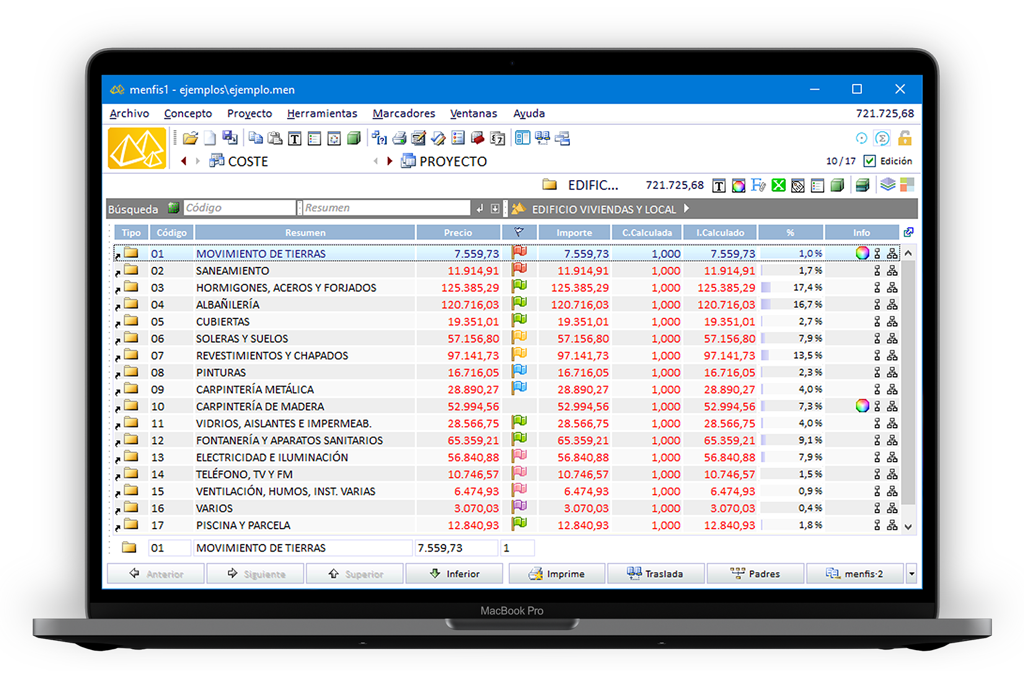Click the Padres button
The image size is (1024, 687).
(x=756, y=574)
